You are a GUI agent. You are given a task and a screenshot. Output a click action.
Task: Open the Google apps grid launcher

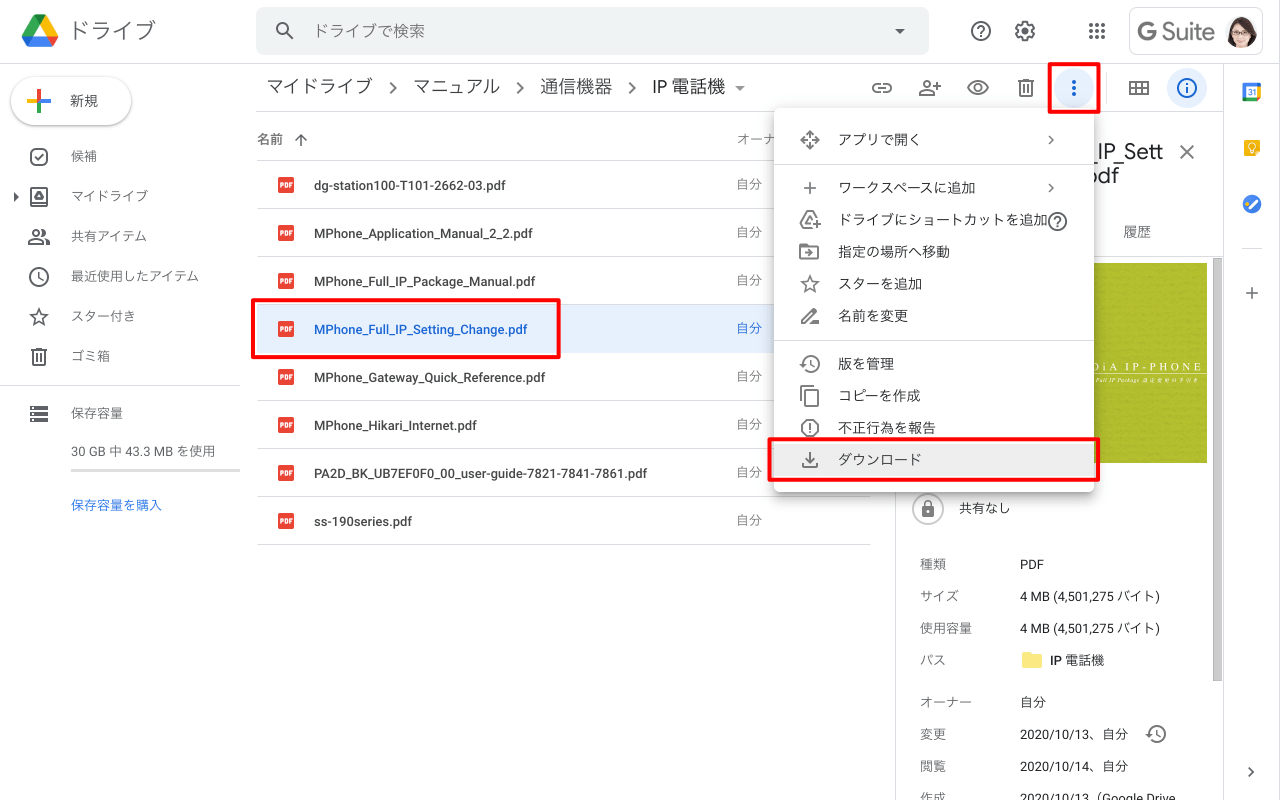coord(1097,31)
